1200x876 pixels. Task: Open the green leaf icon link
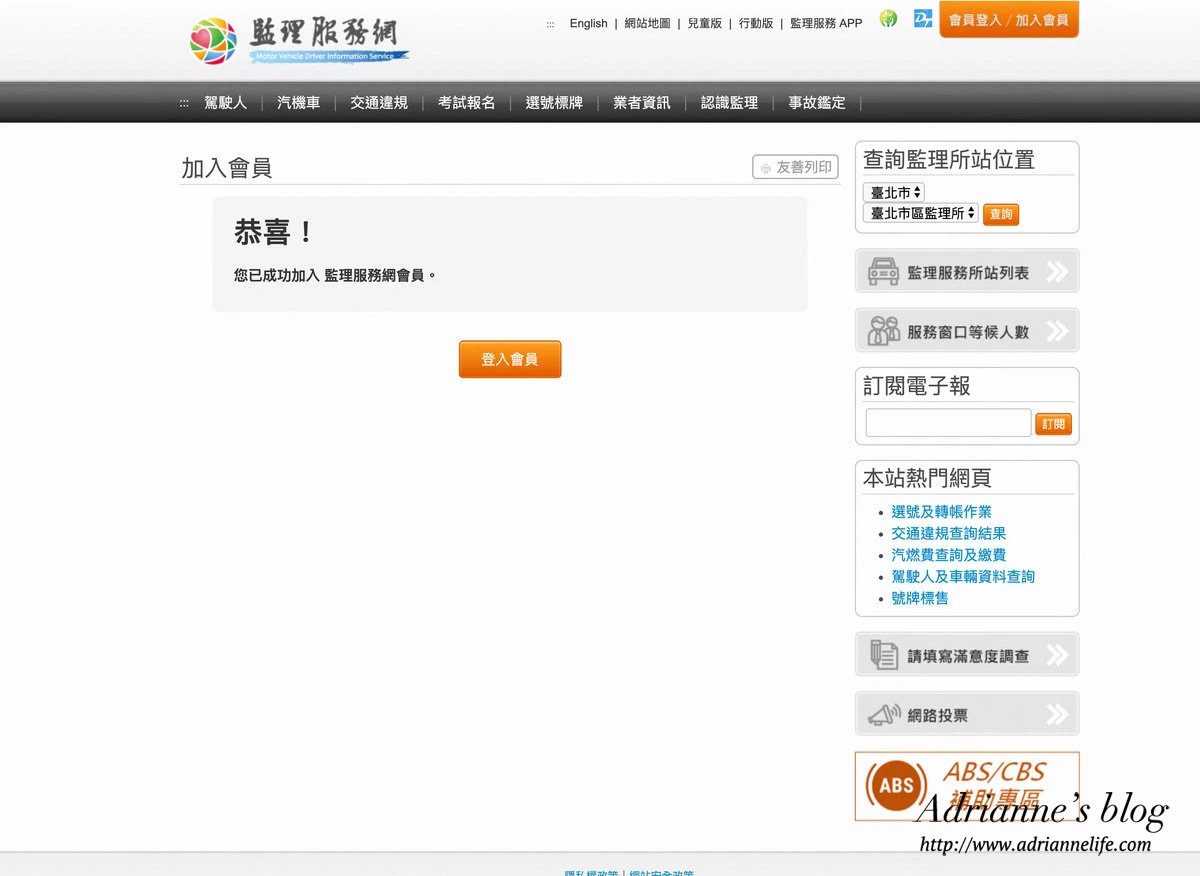[x=888, y=19]
